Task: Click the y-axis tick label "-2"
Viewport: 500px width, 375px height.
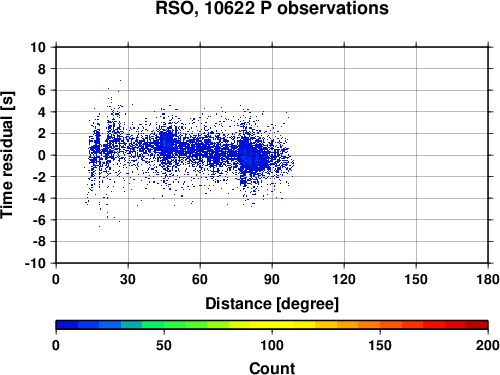Action: 39,177
